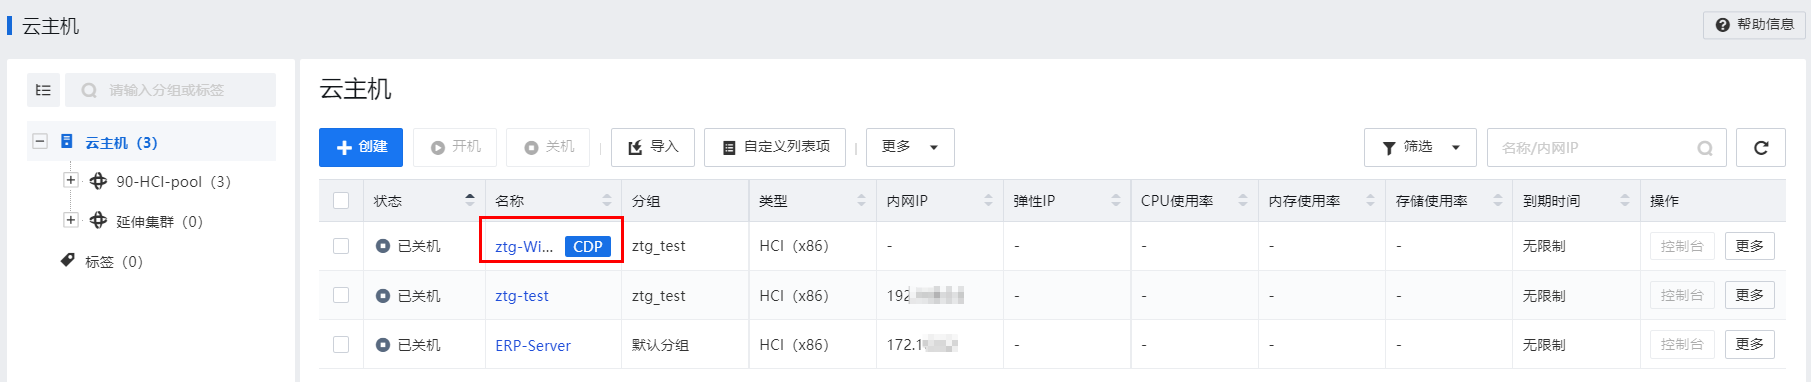Open the 更多 toolbar dropdown

pos(910,147)
